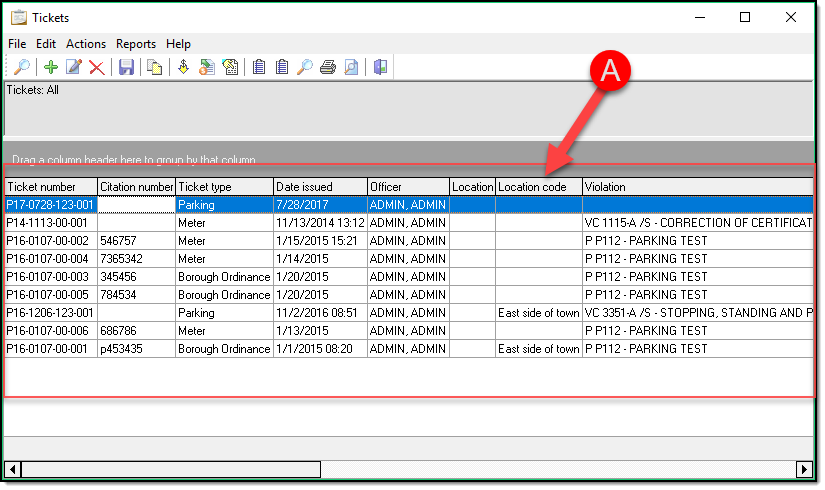Click the edit ticket pencil icon
This screenshot has width=825, height=490.
(73, 68)
